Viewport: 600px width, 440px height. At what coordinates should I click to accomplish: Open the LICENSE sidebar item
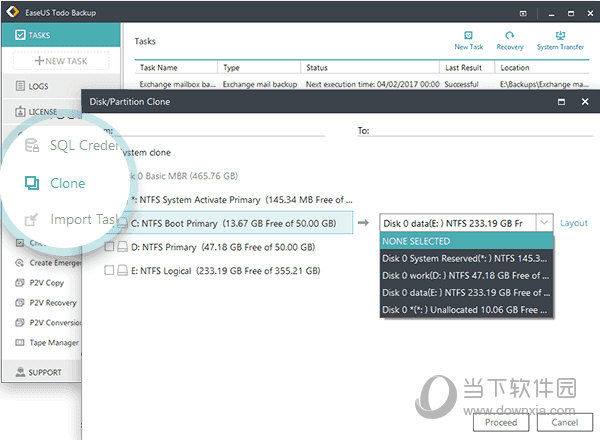click(42, 112)
